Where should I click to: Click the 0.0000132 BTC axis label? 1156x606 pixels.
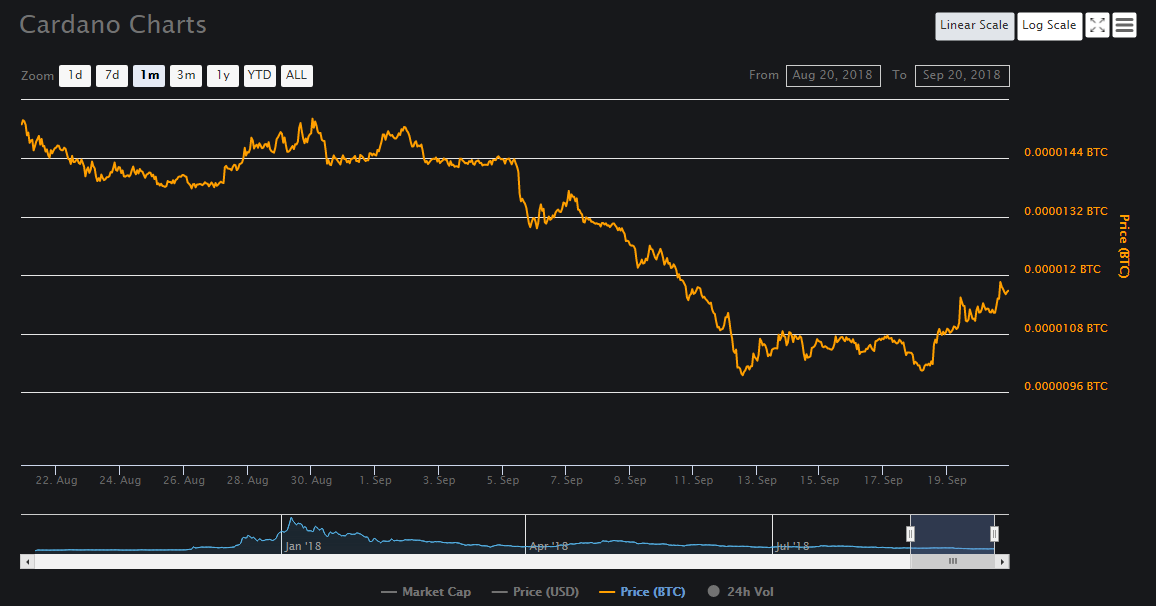tap(1066, 212)
